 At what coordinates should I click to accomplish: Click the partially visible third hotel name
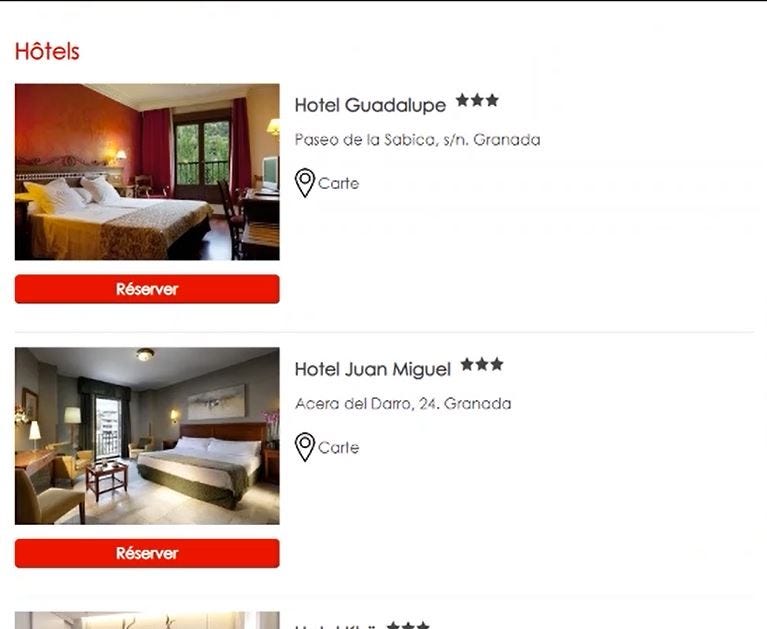336,626
